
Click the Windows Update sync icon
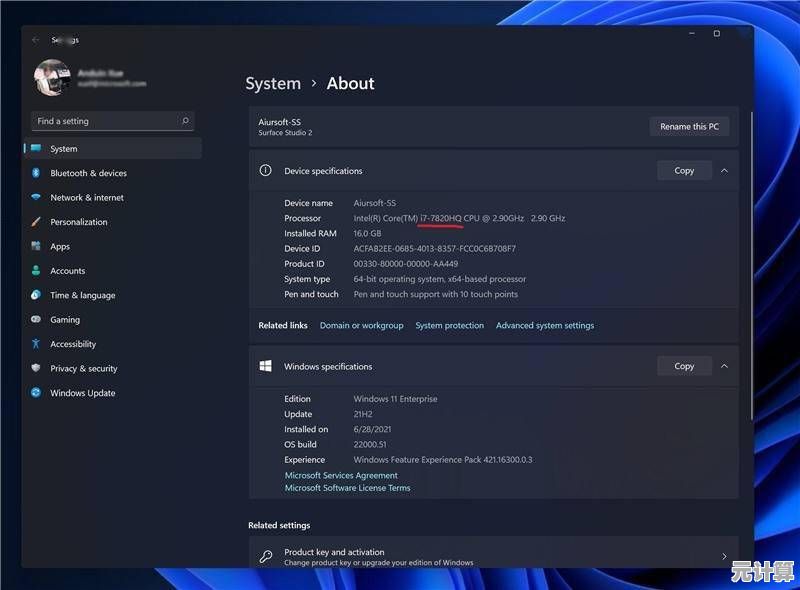[x=36, y=392]
